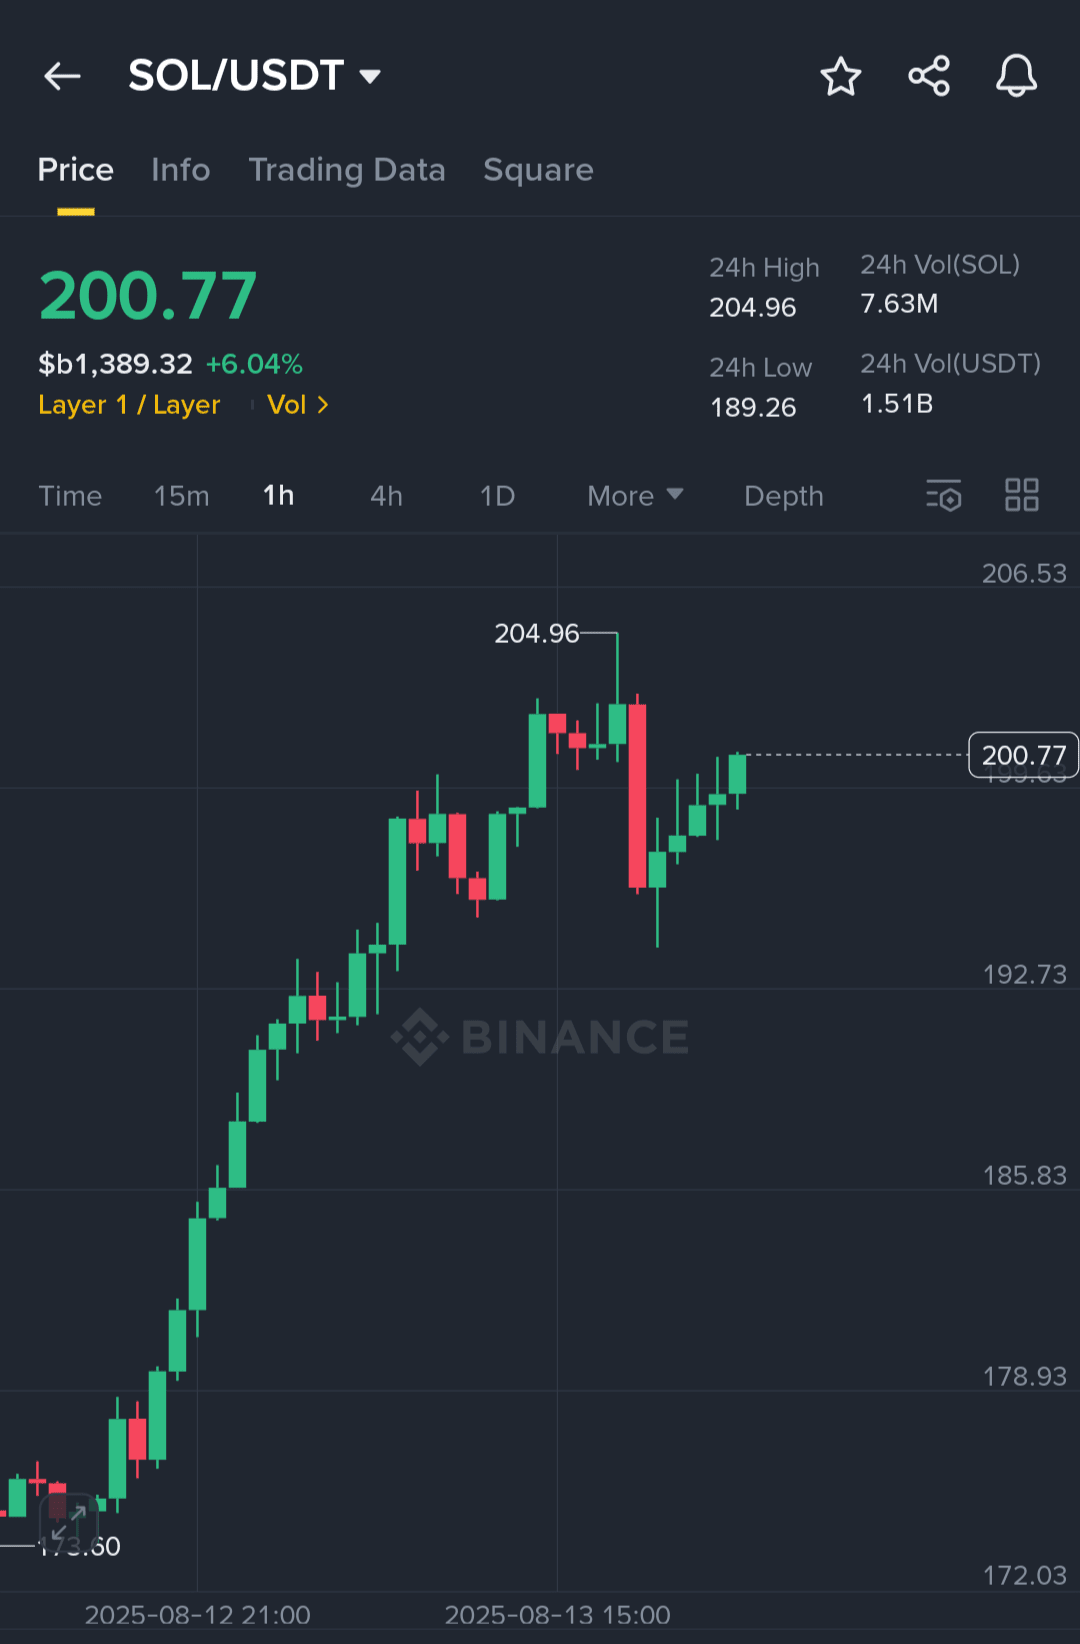Viewport: 1080px width, 1644px height.
Task: Show the Depth chart
Action: (784, 496)
